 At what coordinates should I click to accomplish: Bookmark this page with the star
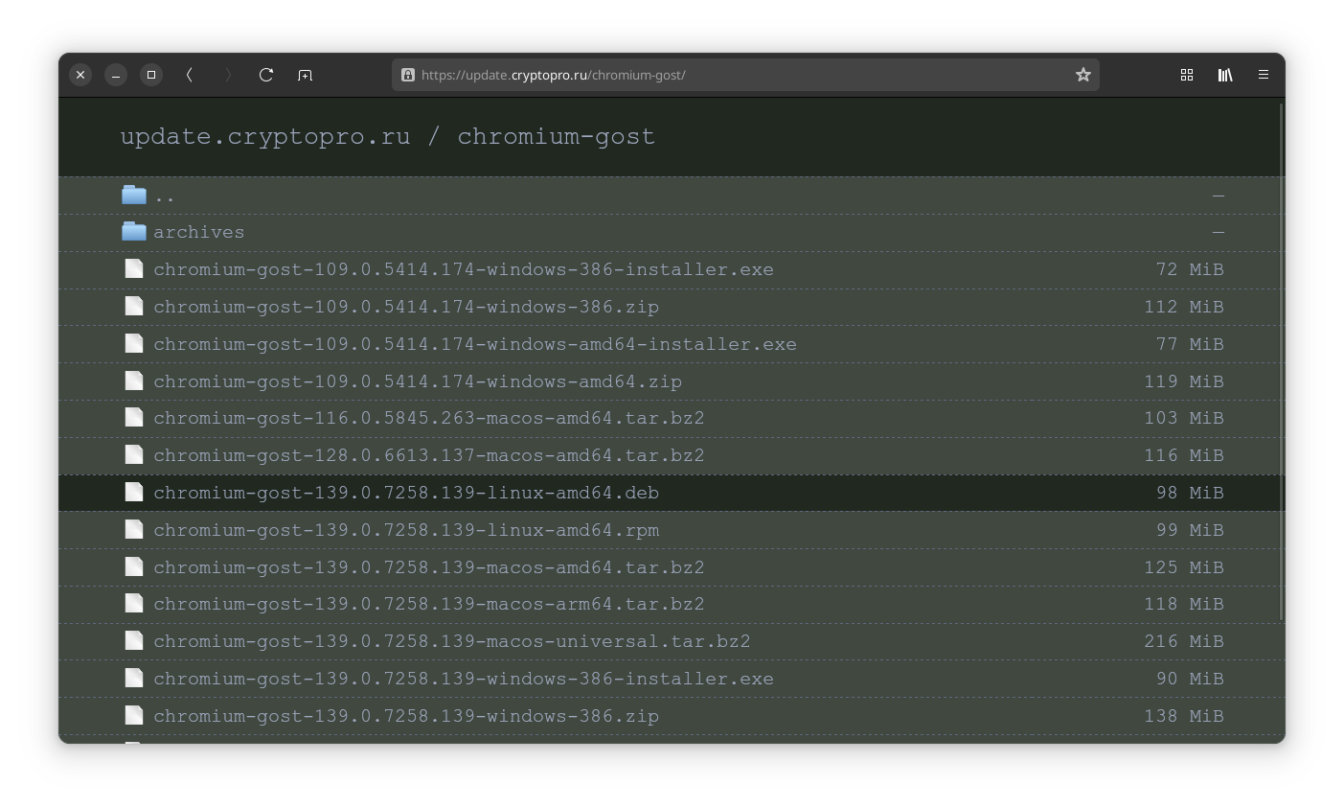[1083, 75]
